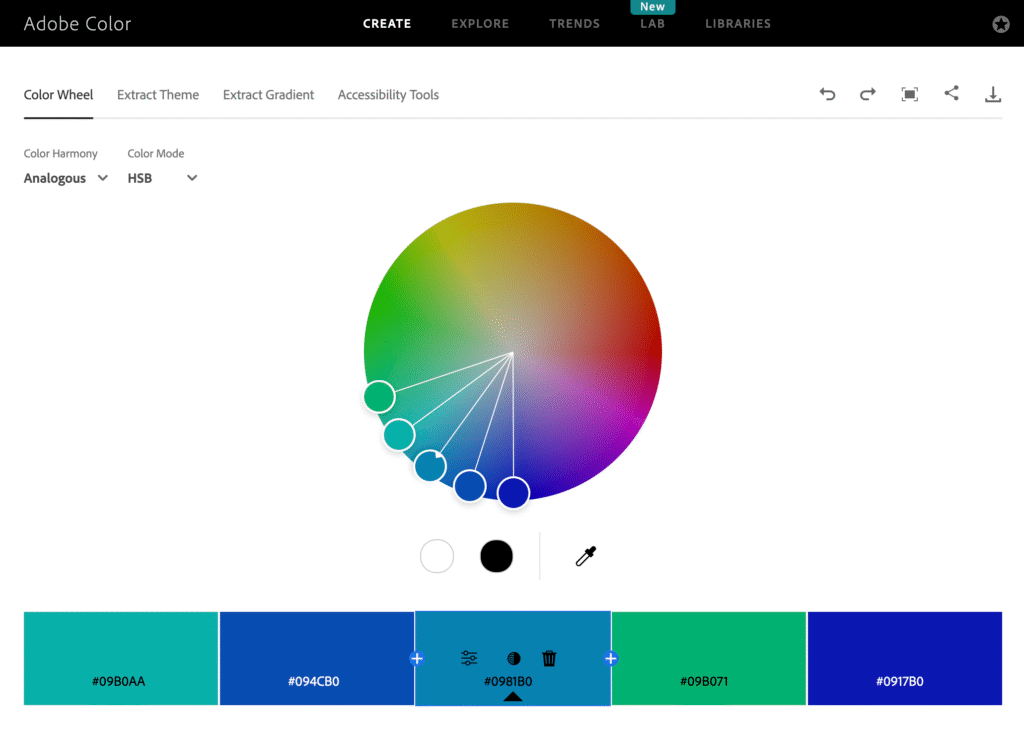Viewport: 1024px width, 733px height.
Task: Open the EXPLORE menu item
Action: click(x=480, y=23)
